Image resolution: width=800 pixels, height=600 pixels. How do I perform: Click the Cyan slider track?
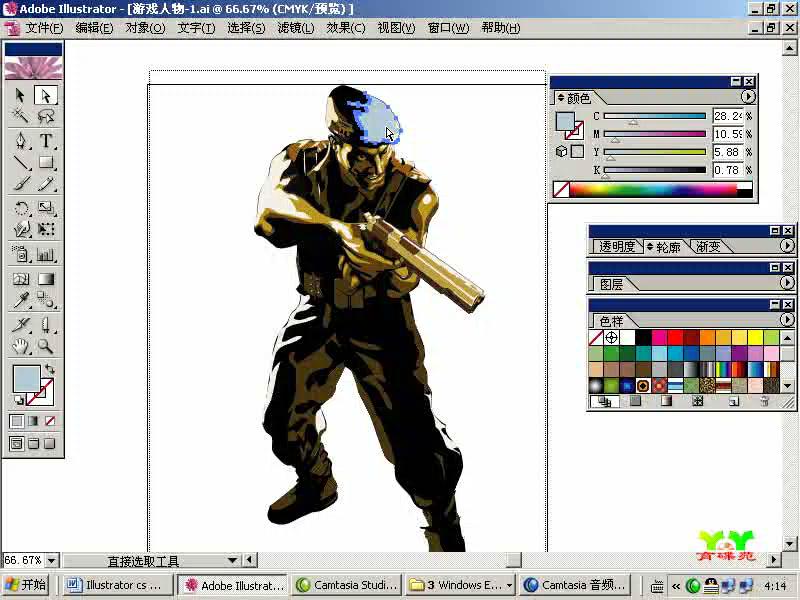[x=655, y=116]
